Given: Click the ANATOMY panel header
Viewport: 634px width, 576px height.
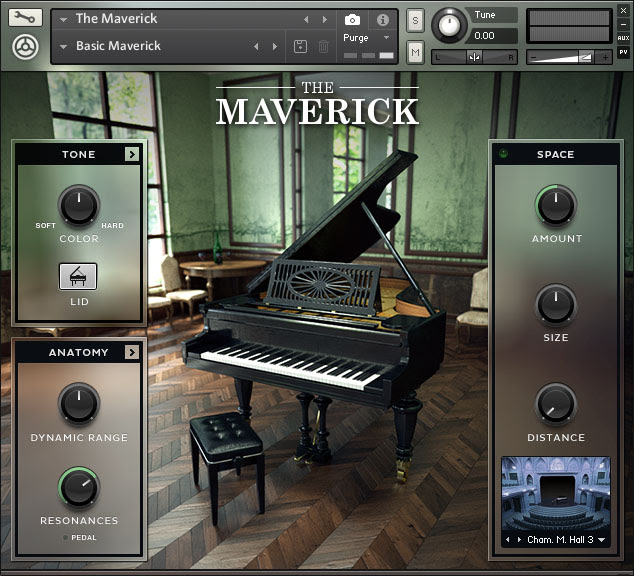Looking at the screenshot, I should coord(78,352).
